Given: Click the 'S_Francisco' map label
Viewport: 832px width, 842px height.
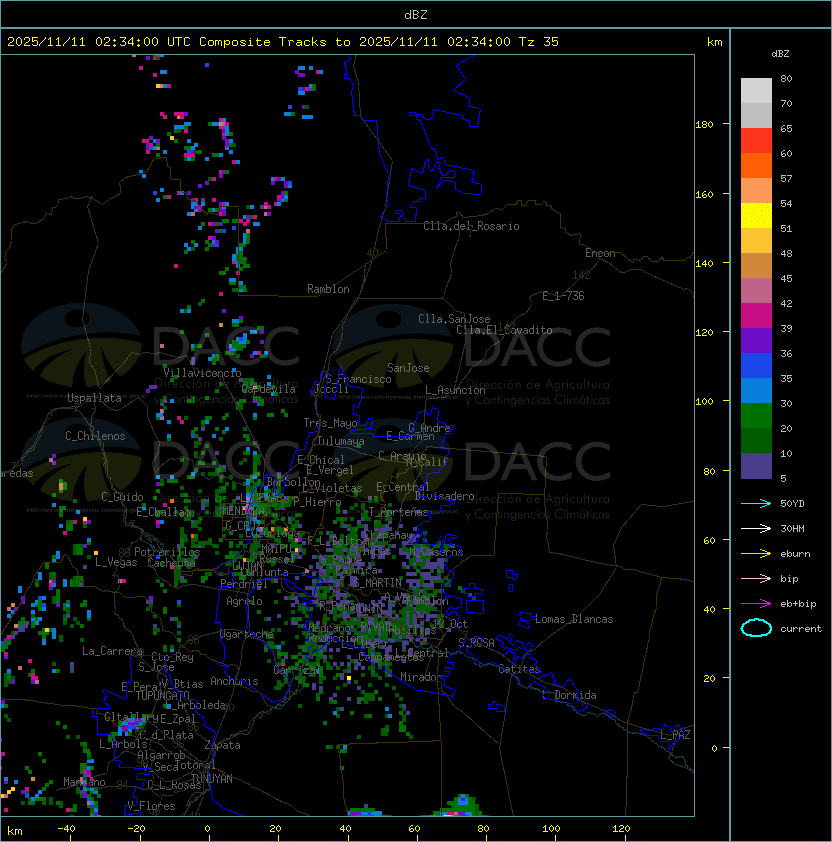Looking at the screenshot, I should 358,379.
